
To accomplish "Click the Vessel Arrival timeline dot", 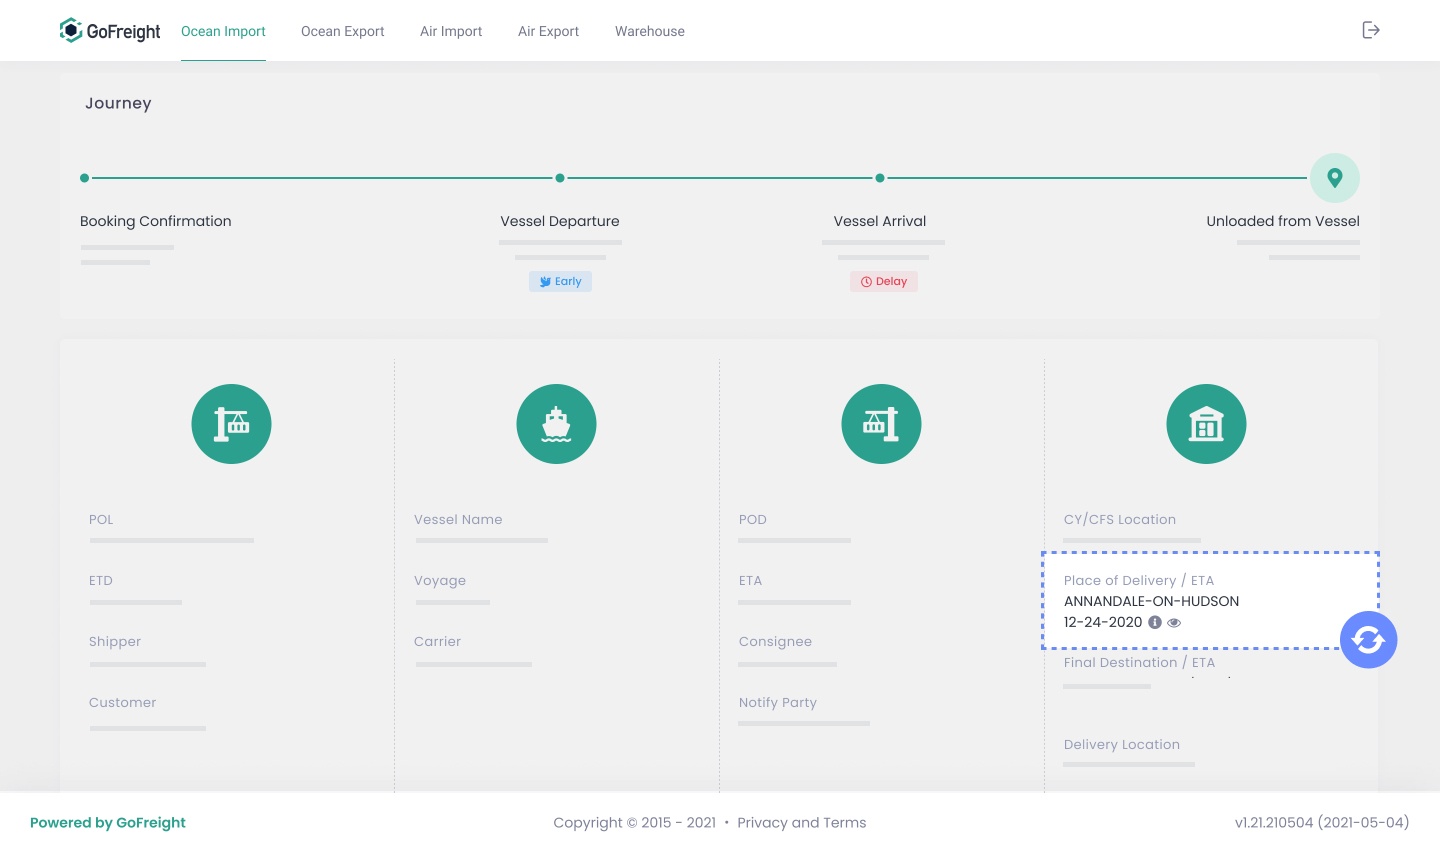I will 880,178.
